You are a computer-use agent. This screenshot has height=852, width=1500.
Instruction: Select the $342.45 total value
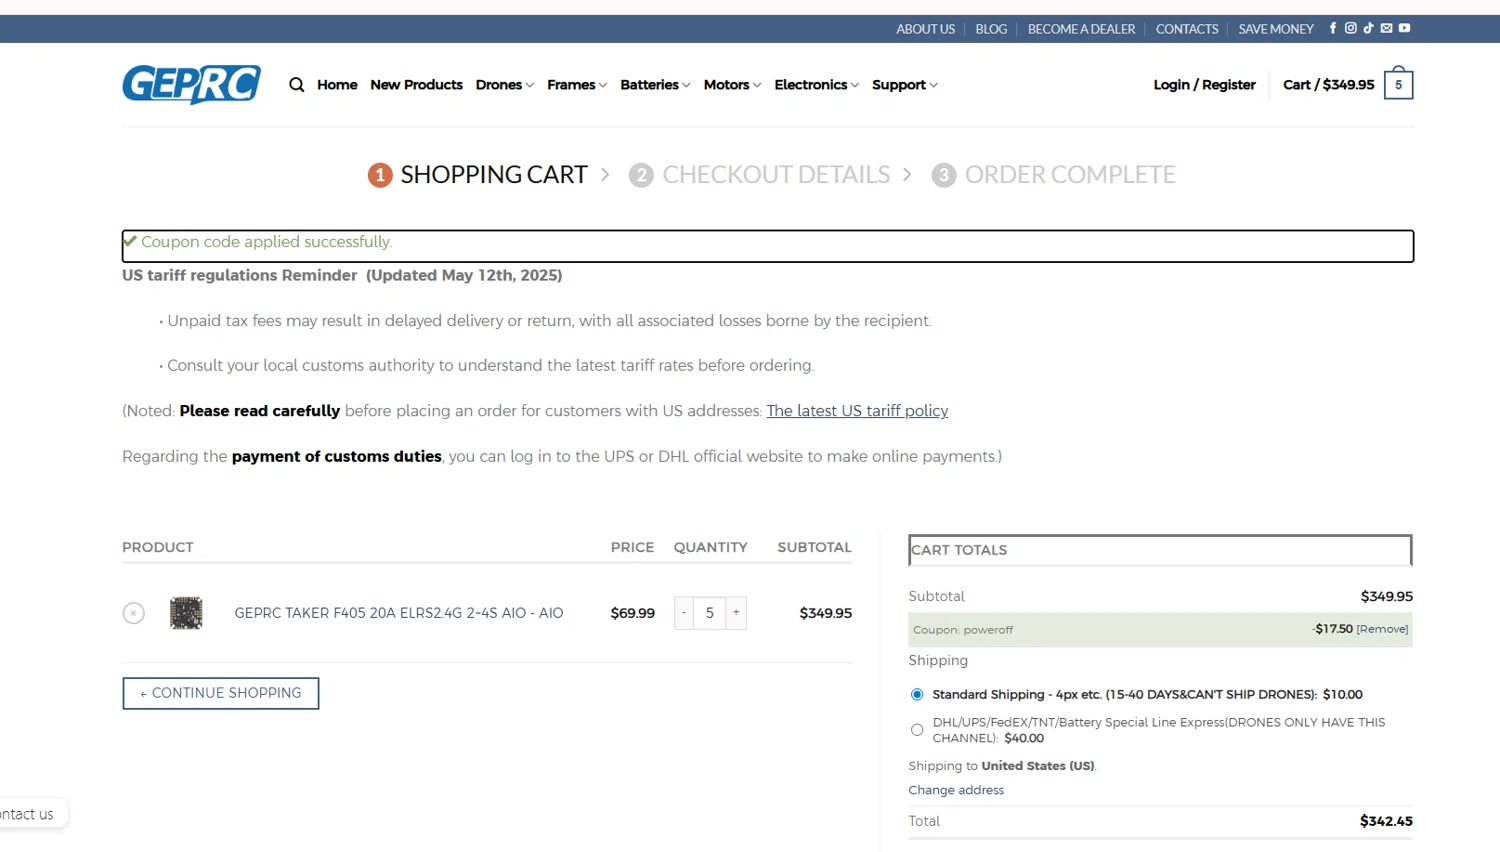[x=1386, y=821]
